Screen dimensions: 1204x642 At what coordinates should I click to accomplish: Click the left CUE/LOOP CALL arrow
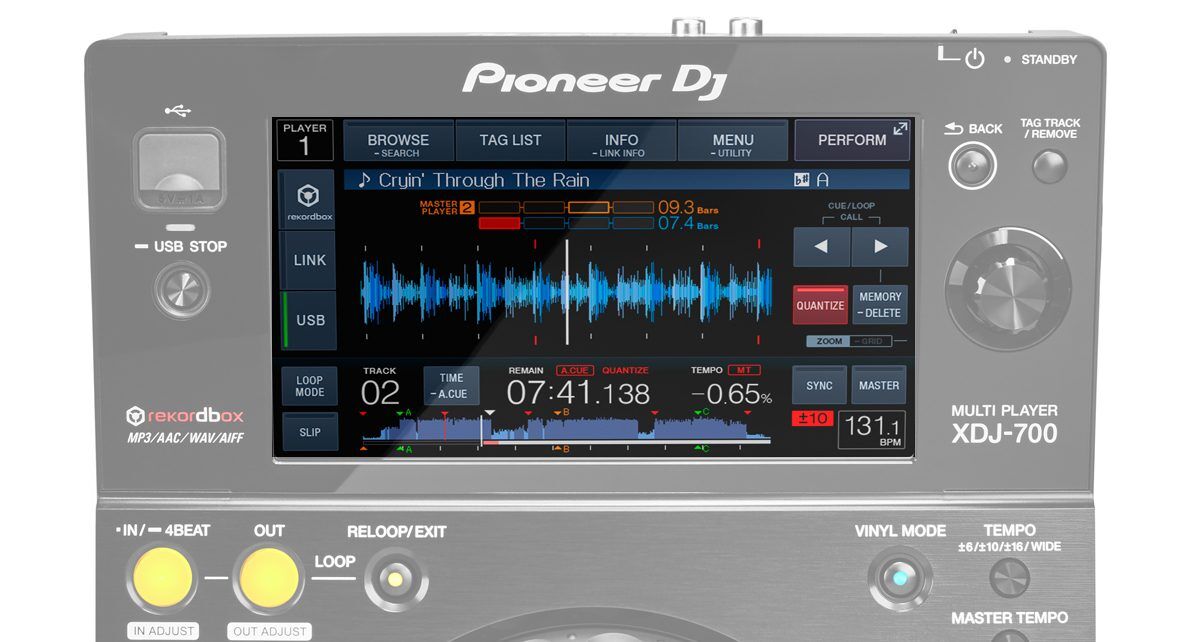click(820, 247)
